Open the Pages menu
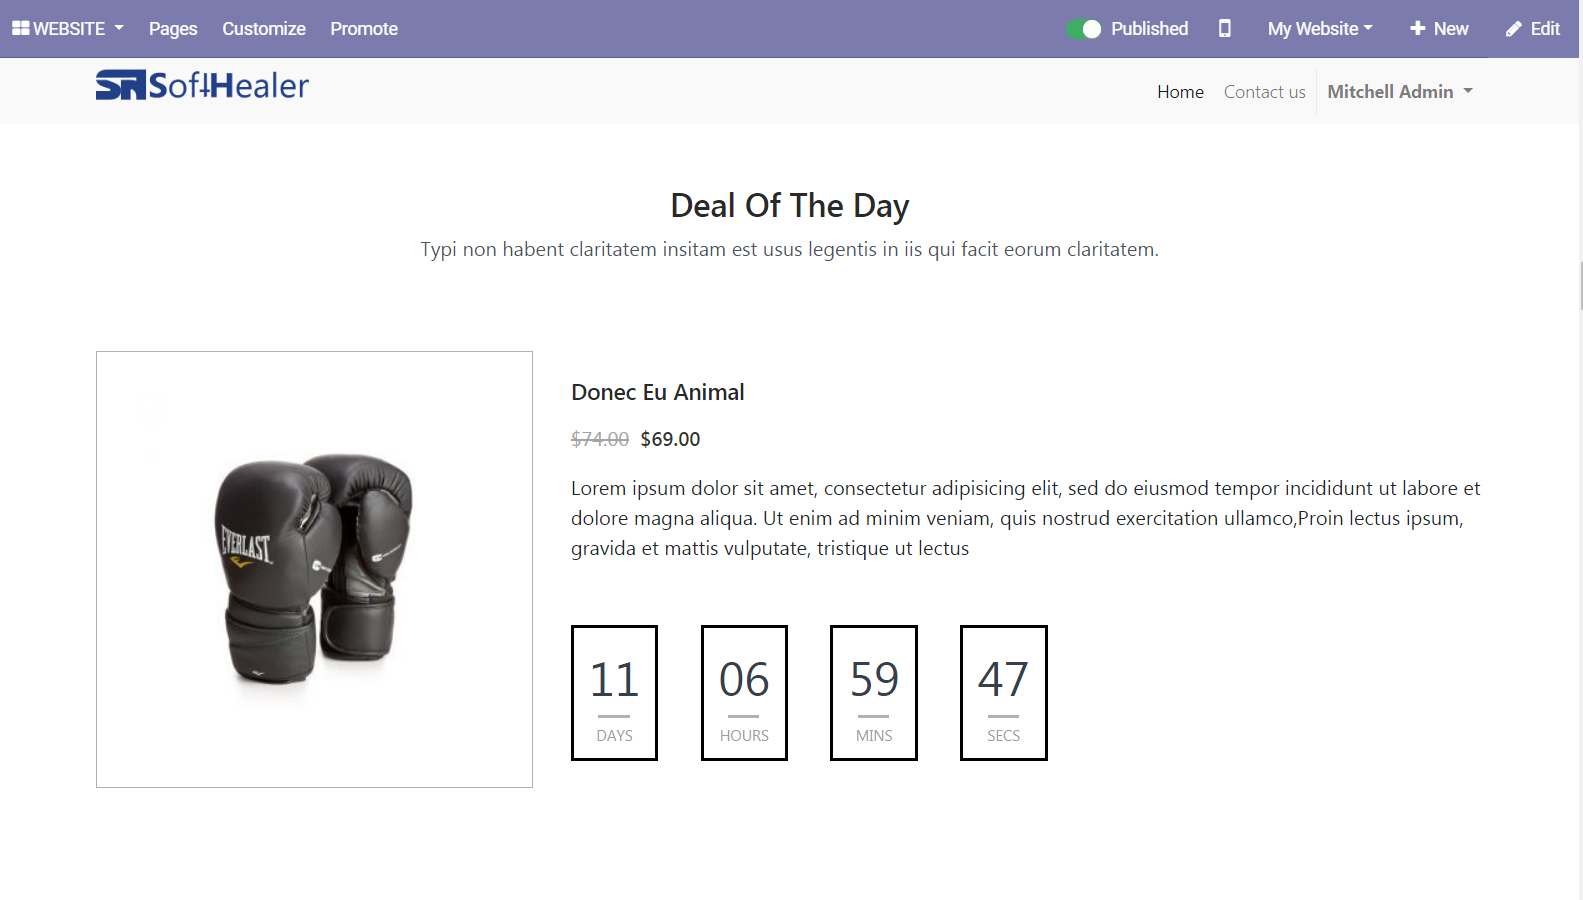The height and width of the screenshot is (900, 1583). pyautogui.click(x=173, y=29)
